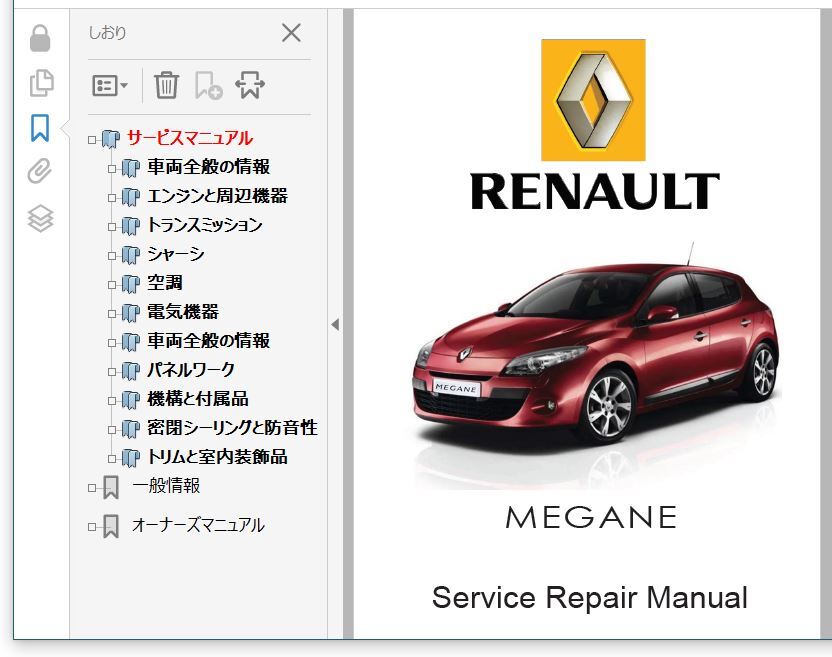Open the layers panel icon
832x657 pixels.
(x=40, y=218)
